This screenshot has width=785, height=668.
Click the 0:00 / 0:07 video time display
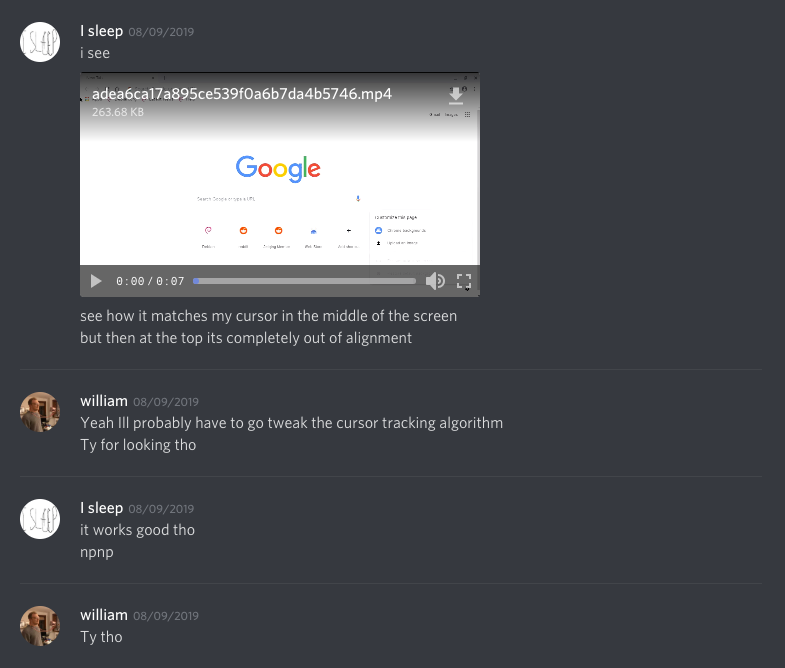click(x=150, y=281)
